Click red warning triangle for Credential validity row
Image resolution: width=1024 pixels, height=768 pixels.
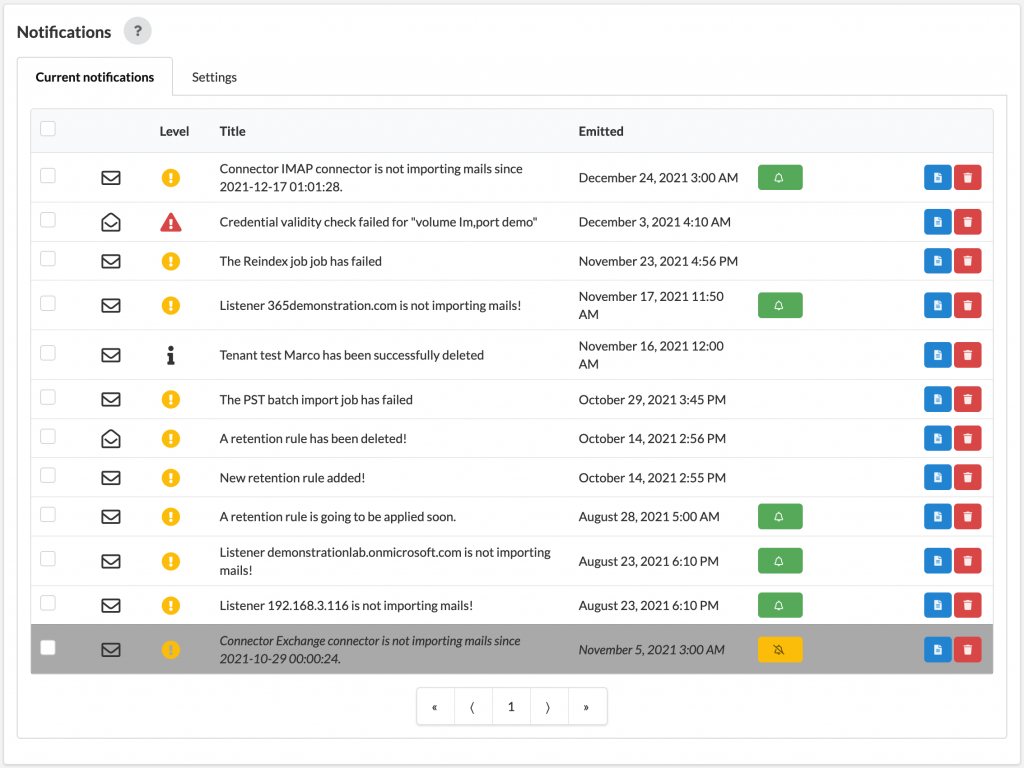pos(170,222)
